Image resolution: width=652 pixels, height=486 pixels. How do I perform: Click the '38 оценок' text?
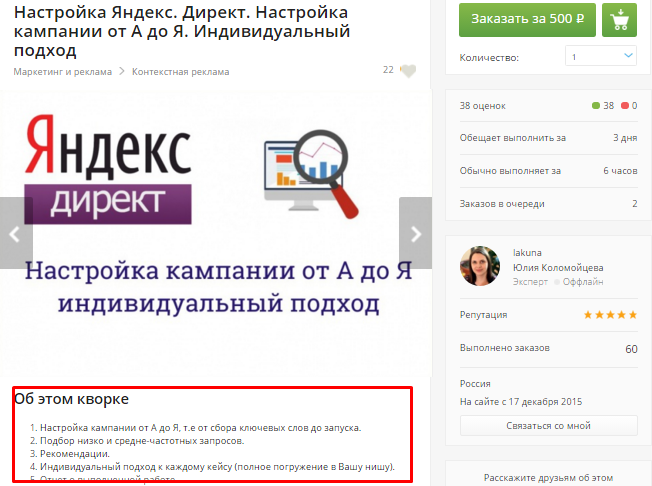(x=482, y=106)
